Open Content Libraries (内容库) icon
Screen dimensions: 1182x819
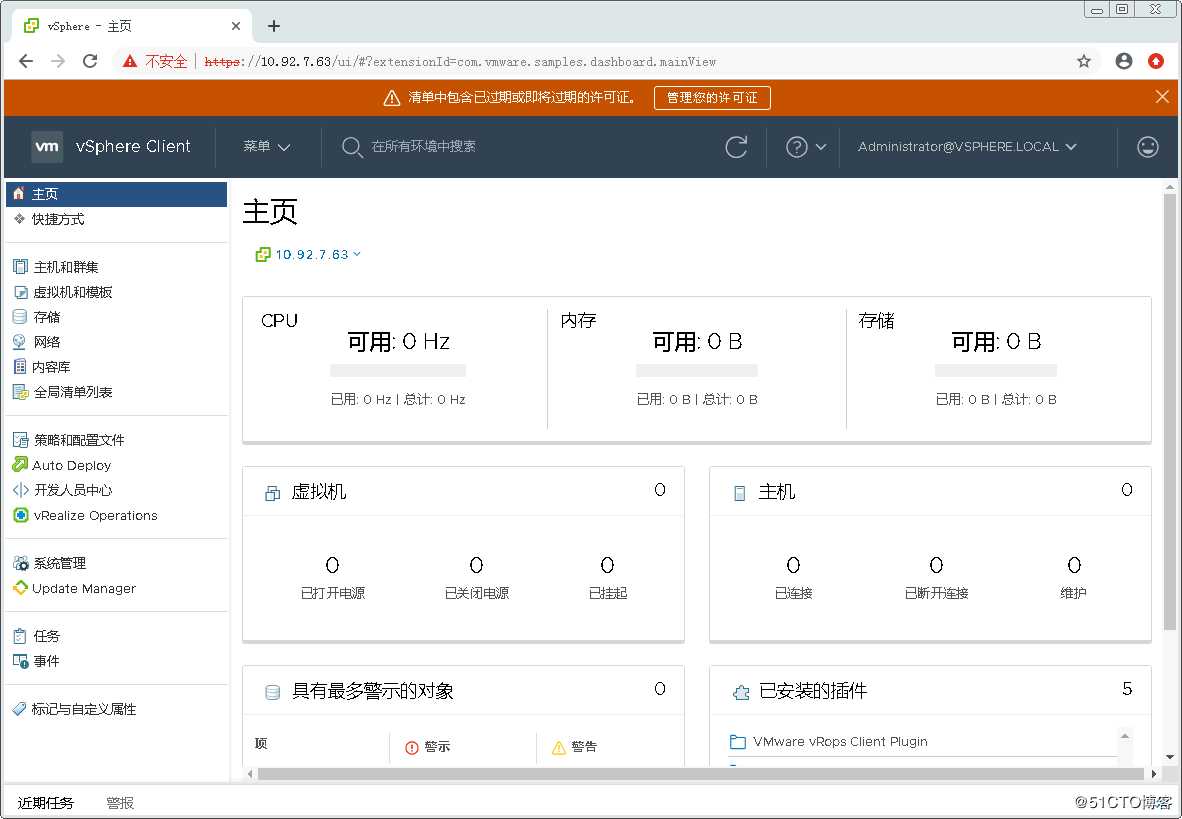coord(20,367)
